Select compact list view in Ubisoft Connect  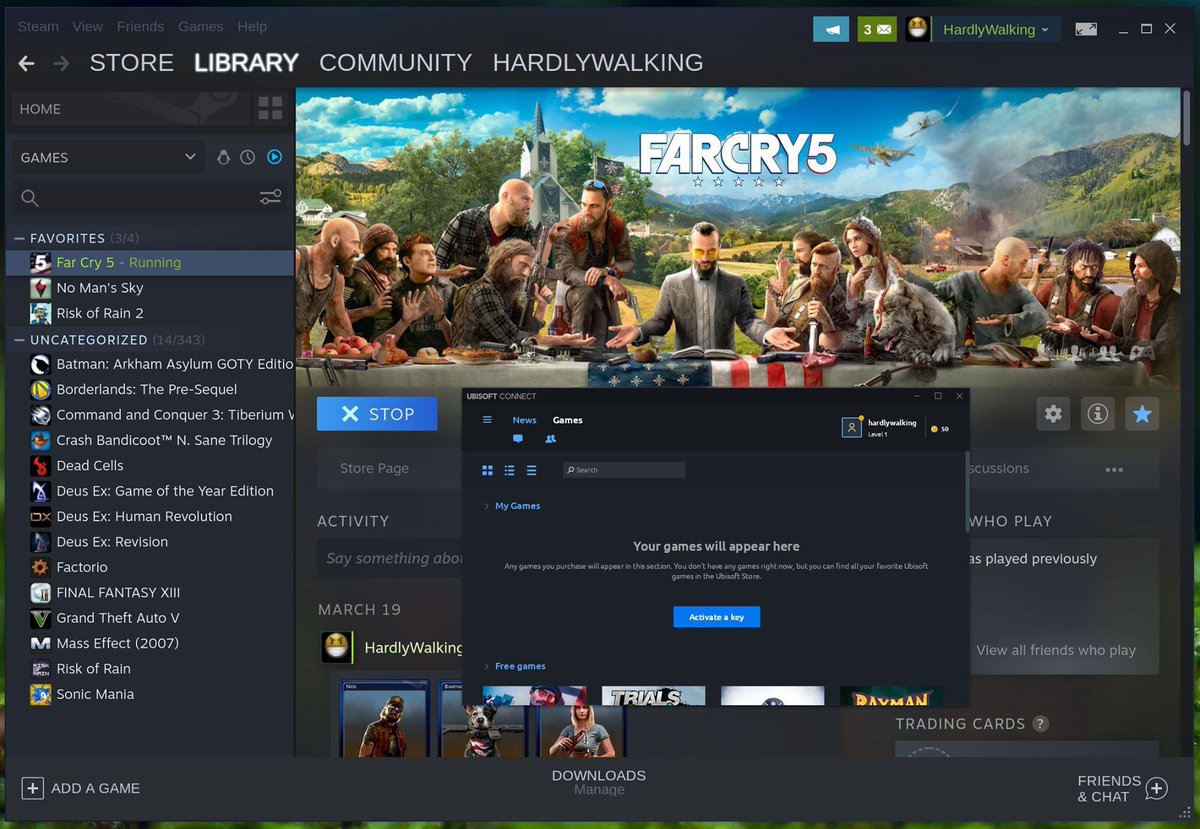tap(532, 470)
